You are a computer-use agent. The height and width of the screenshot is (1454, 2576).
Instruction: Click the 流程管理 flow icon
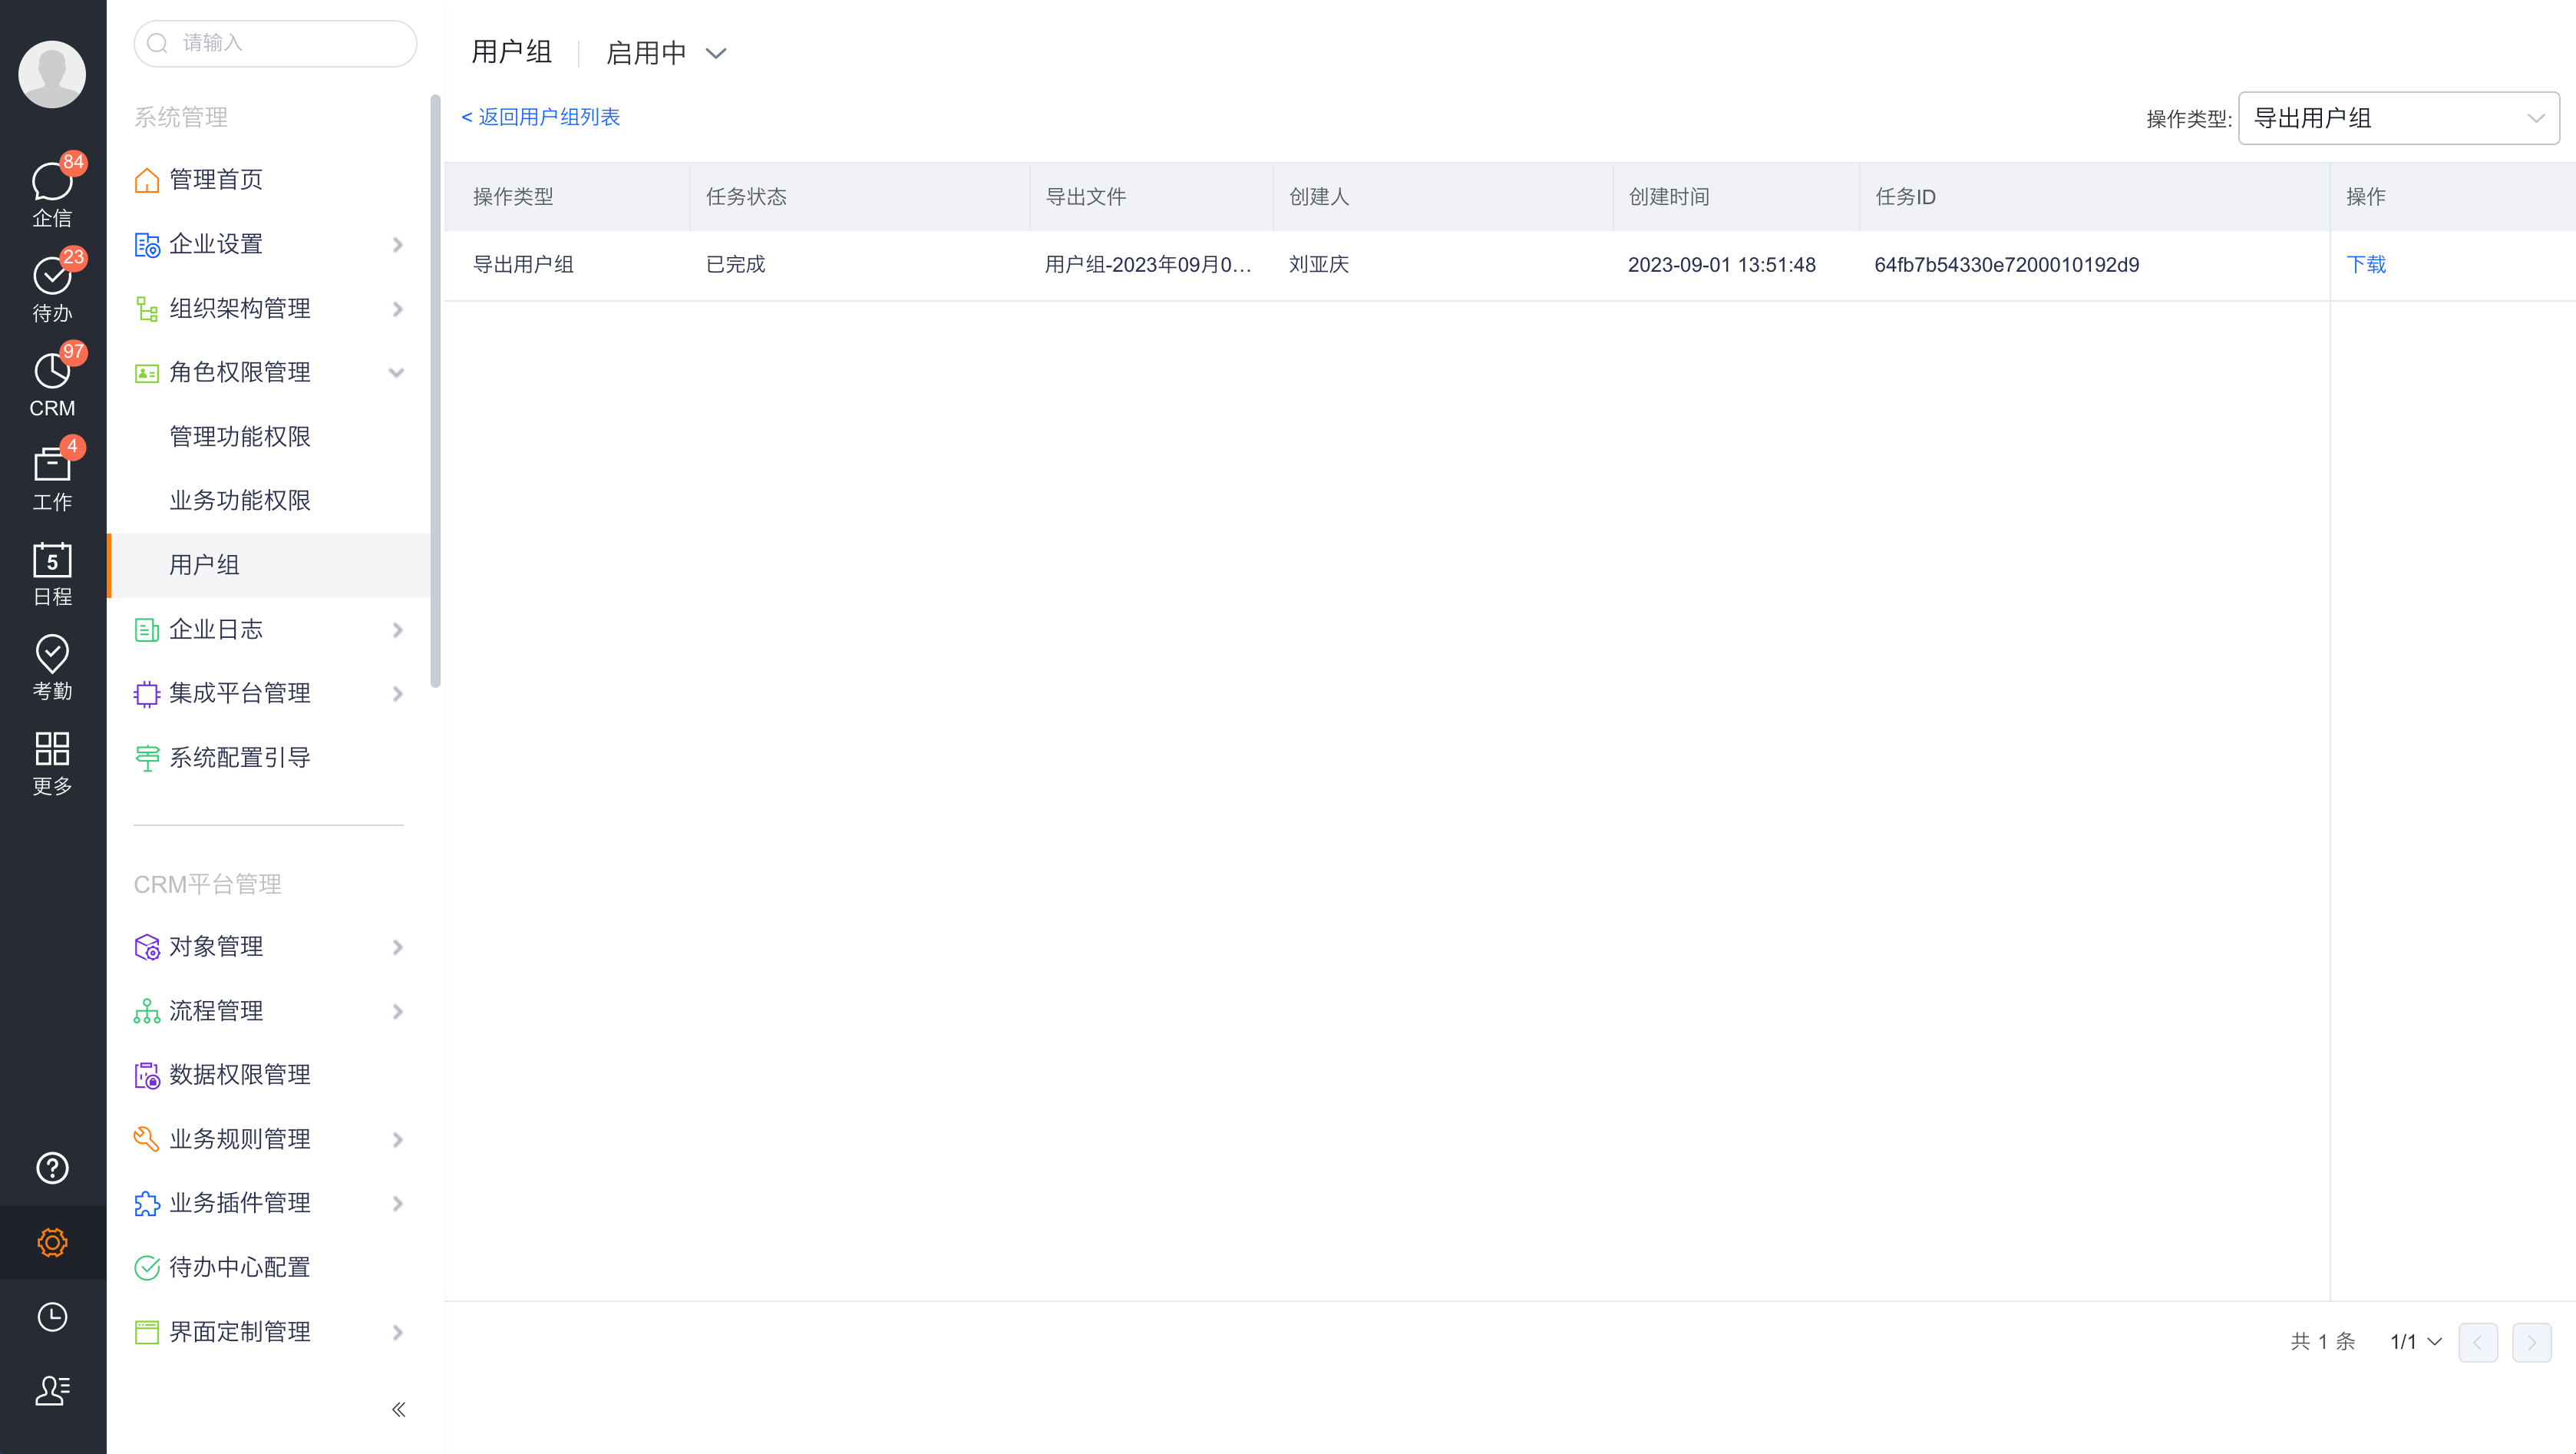147,1011
